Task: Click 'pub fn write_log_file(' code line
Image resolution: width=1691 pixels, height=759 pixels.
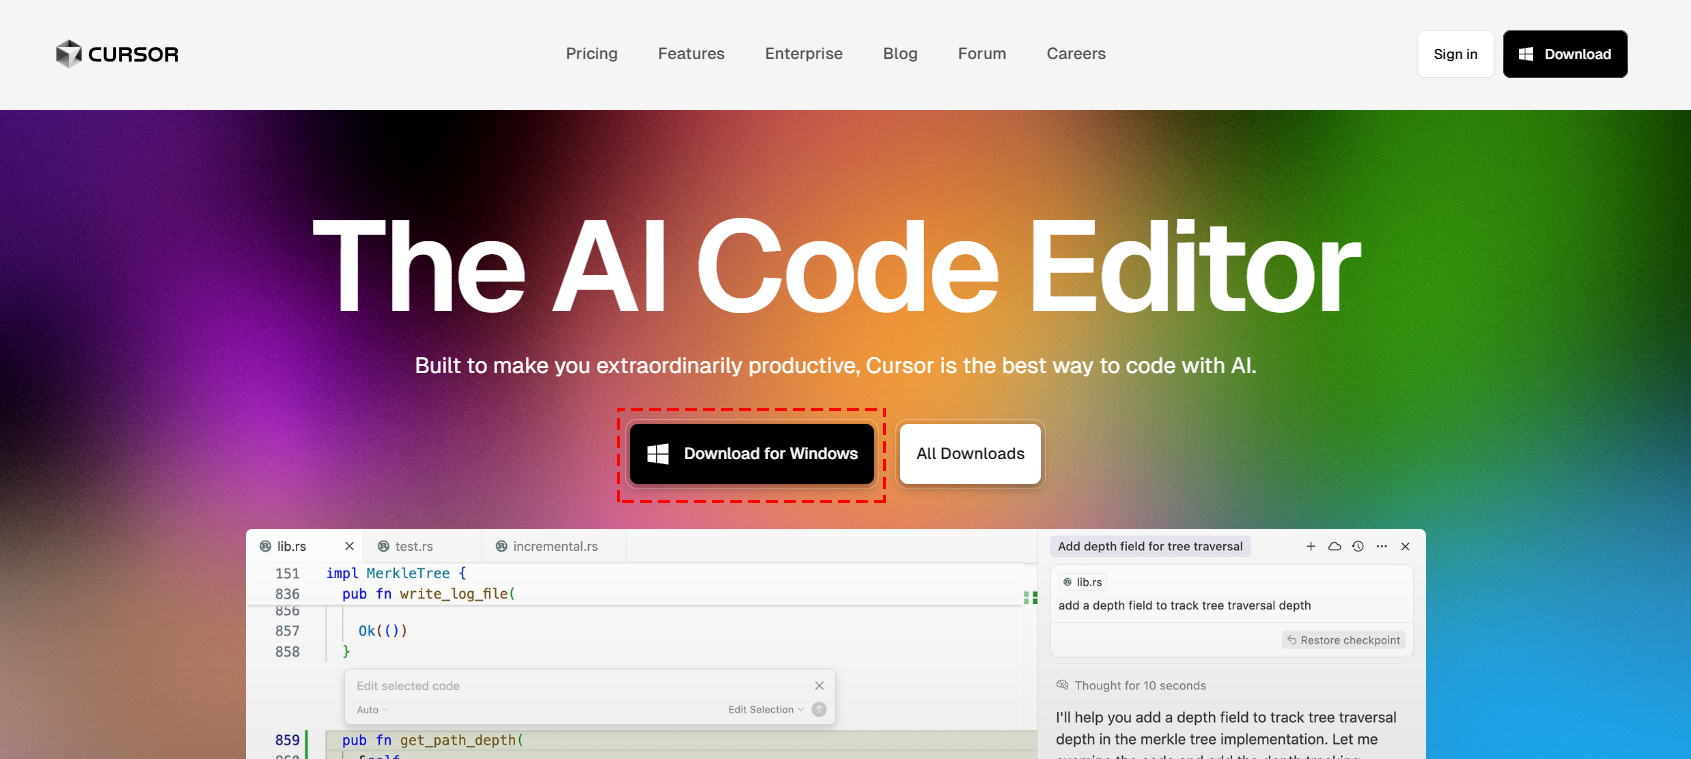Action: click(x=429, y=594)
